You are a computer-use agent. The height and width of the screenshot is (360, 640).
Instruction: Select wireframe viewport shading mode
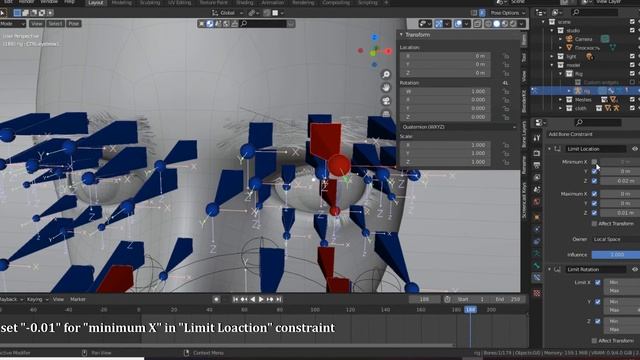point(488,24)
